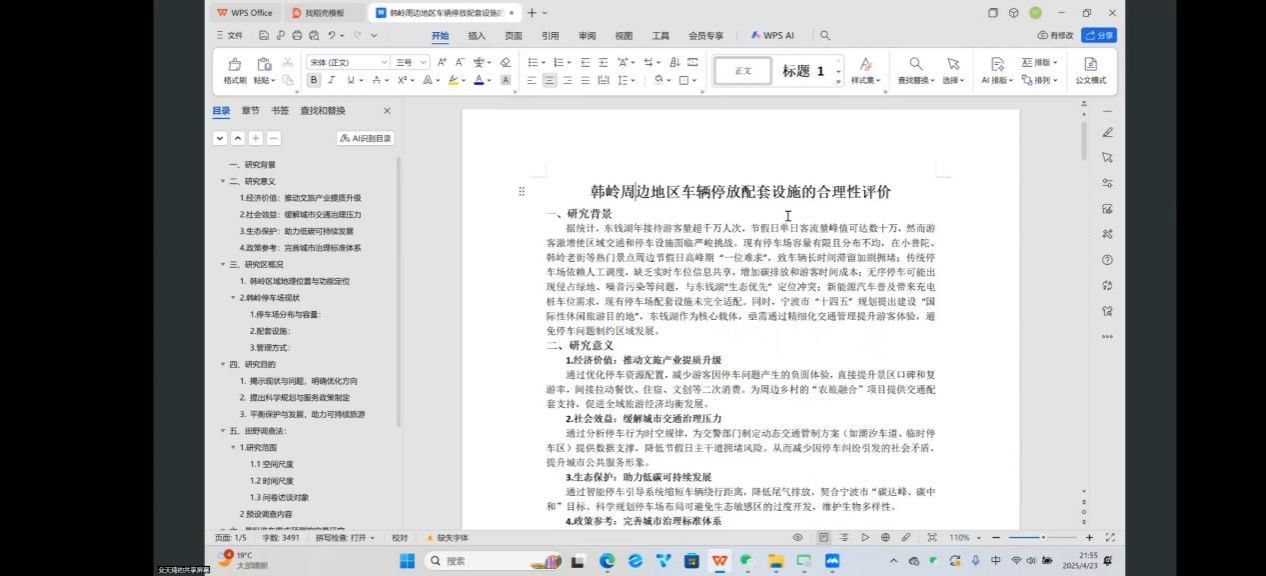Click the 样式集 style set icon
The image size is (1266, 576).
(x=866, y=65)
